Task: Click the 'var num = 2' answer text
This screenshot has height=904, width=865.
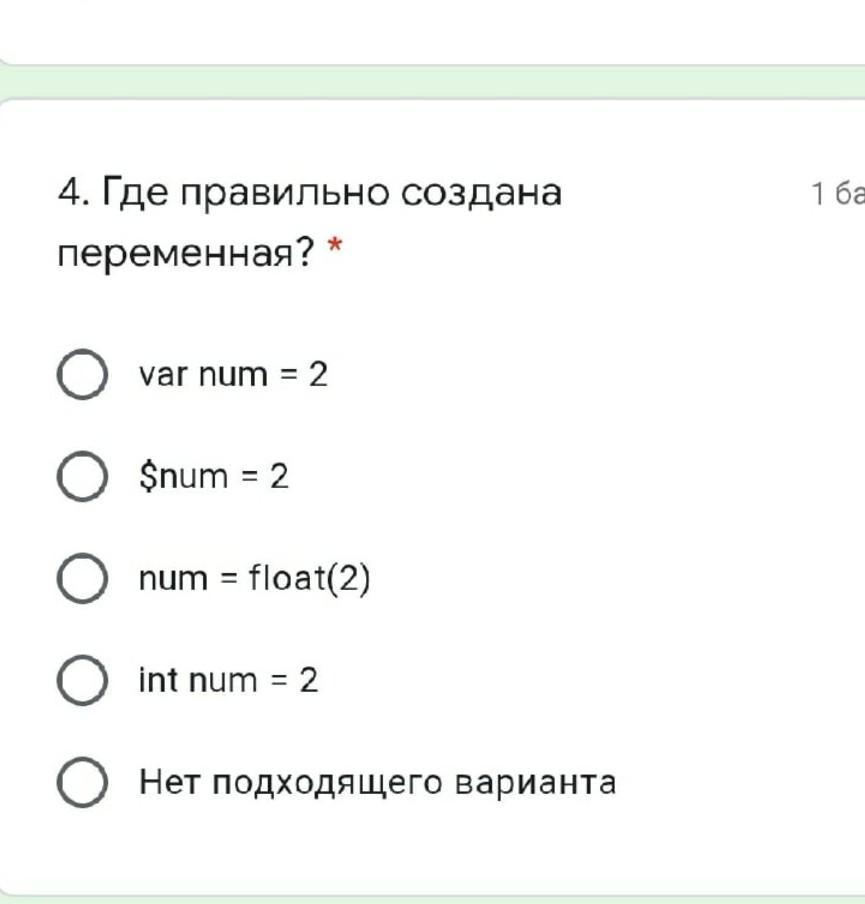Action: click(x=233, y=375)
